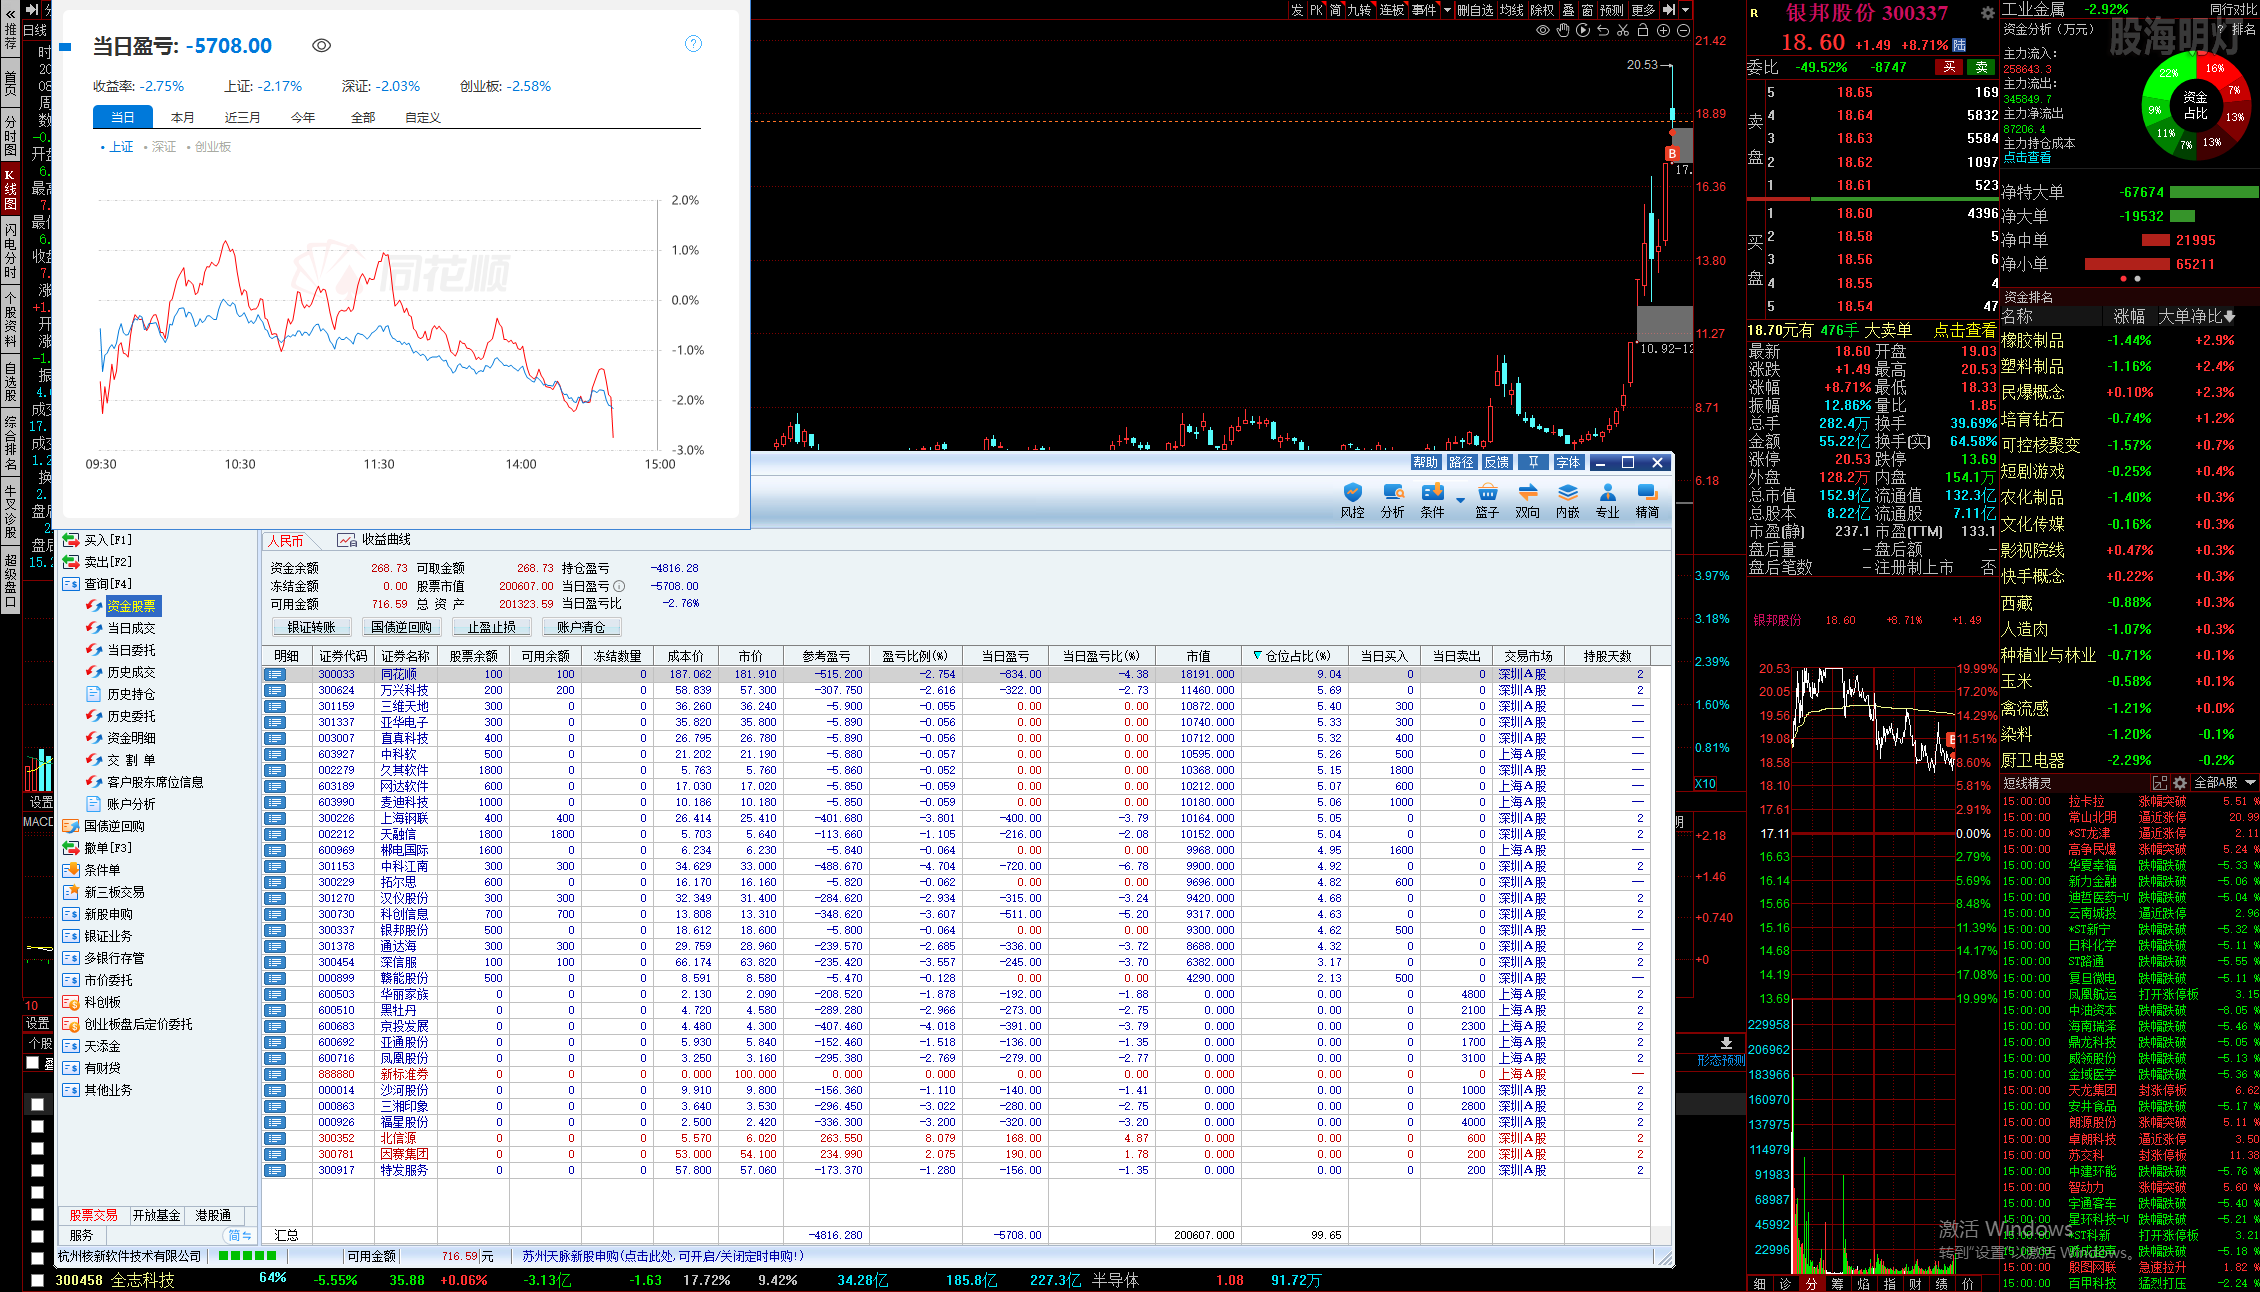Click 删自选 in top toolbar
This screenshot has height=1292, width=2260.
click(1475, 10)
